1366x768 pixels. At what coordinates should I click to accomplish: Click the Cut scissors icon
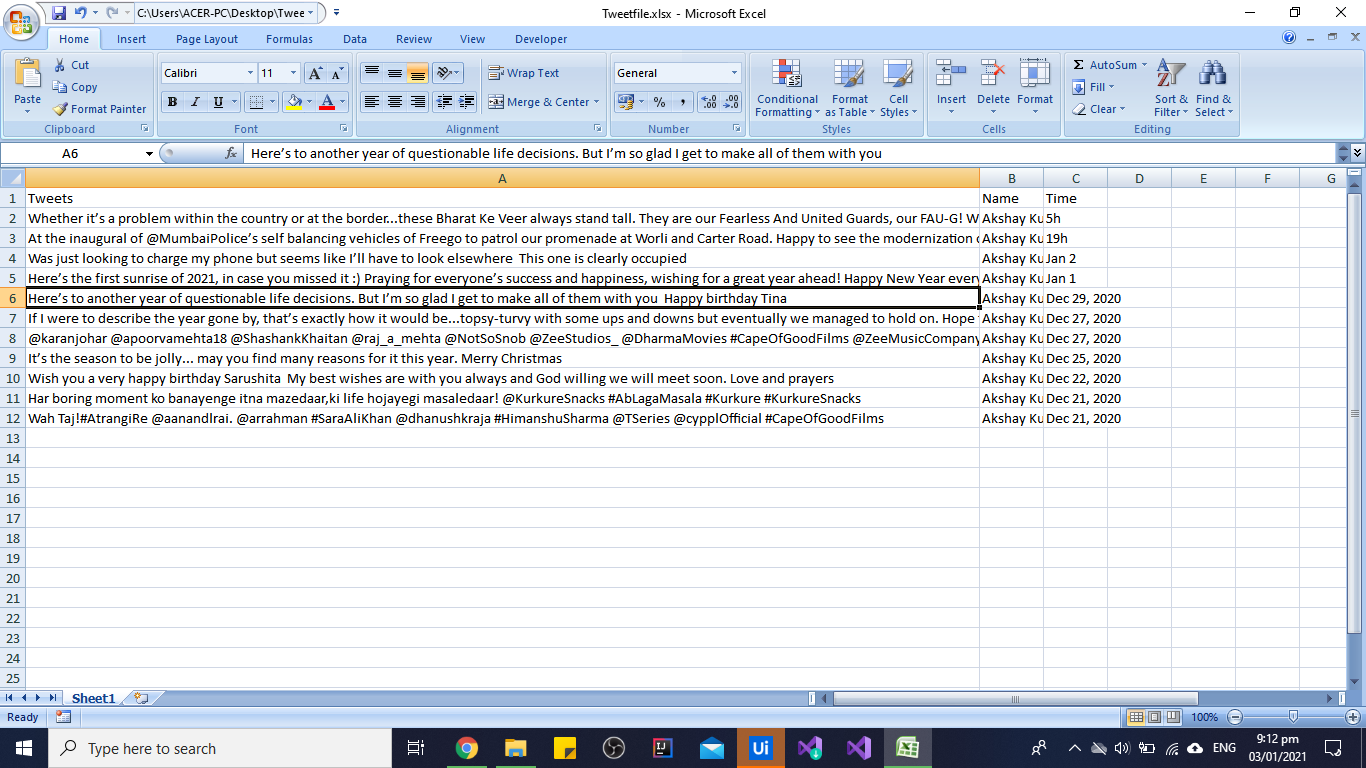61,65
